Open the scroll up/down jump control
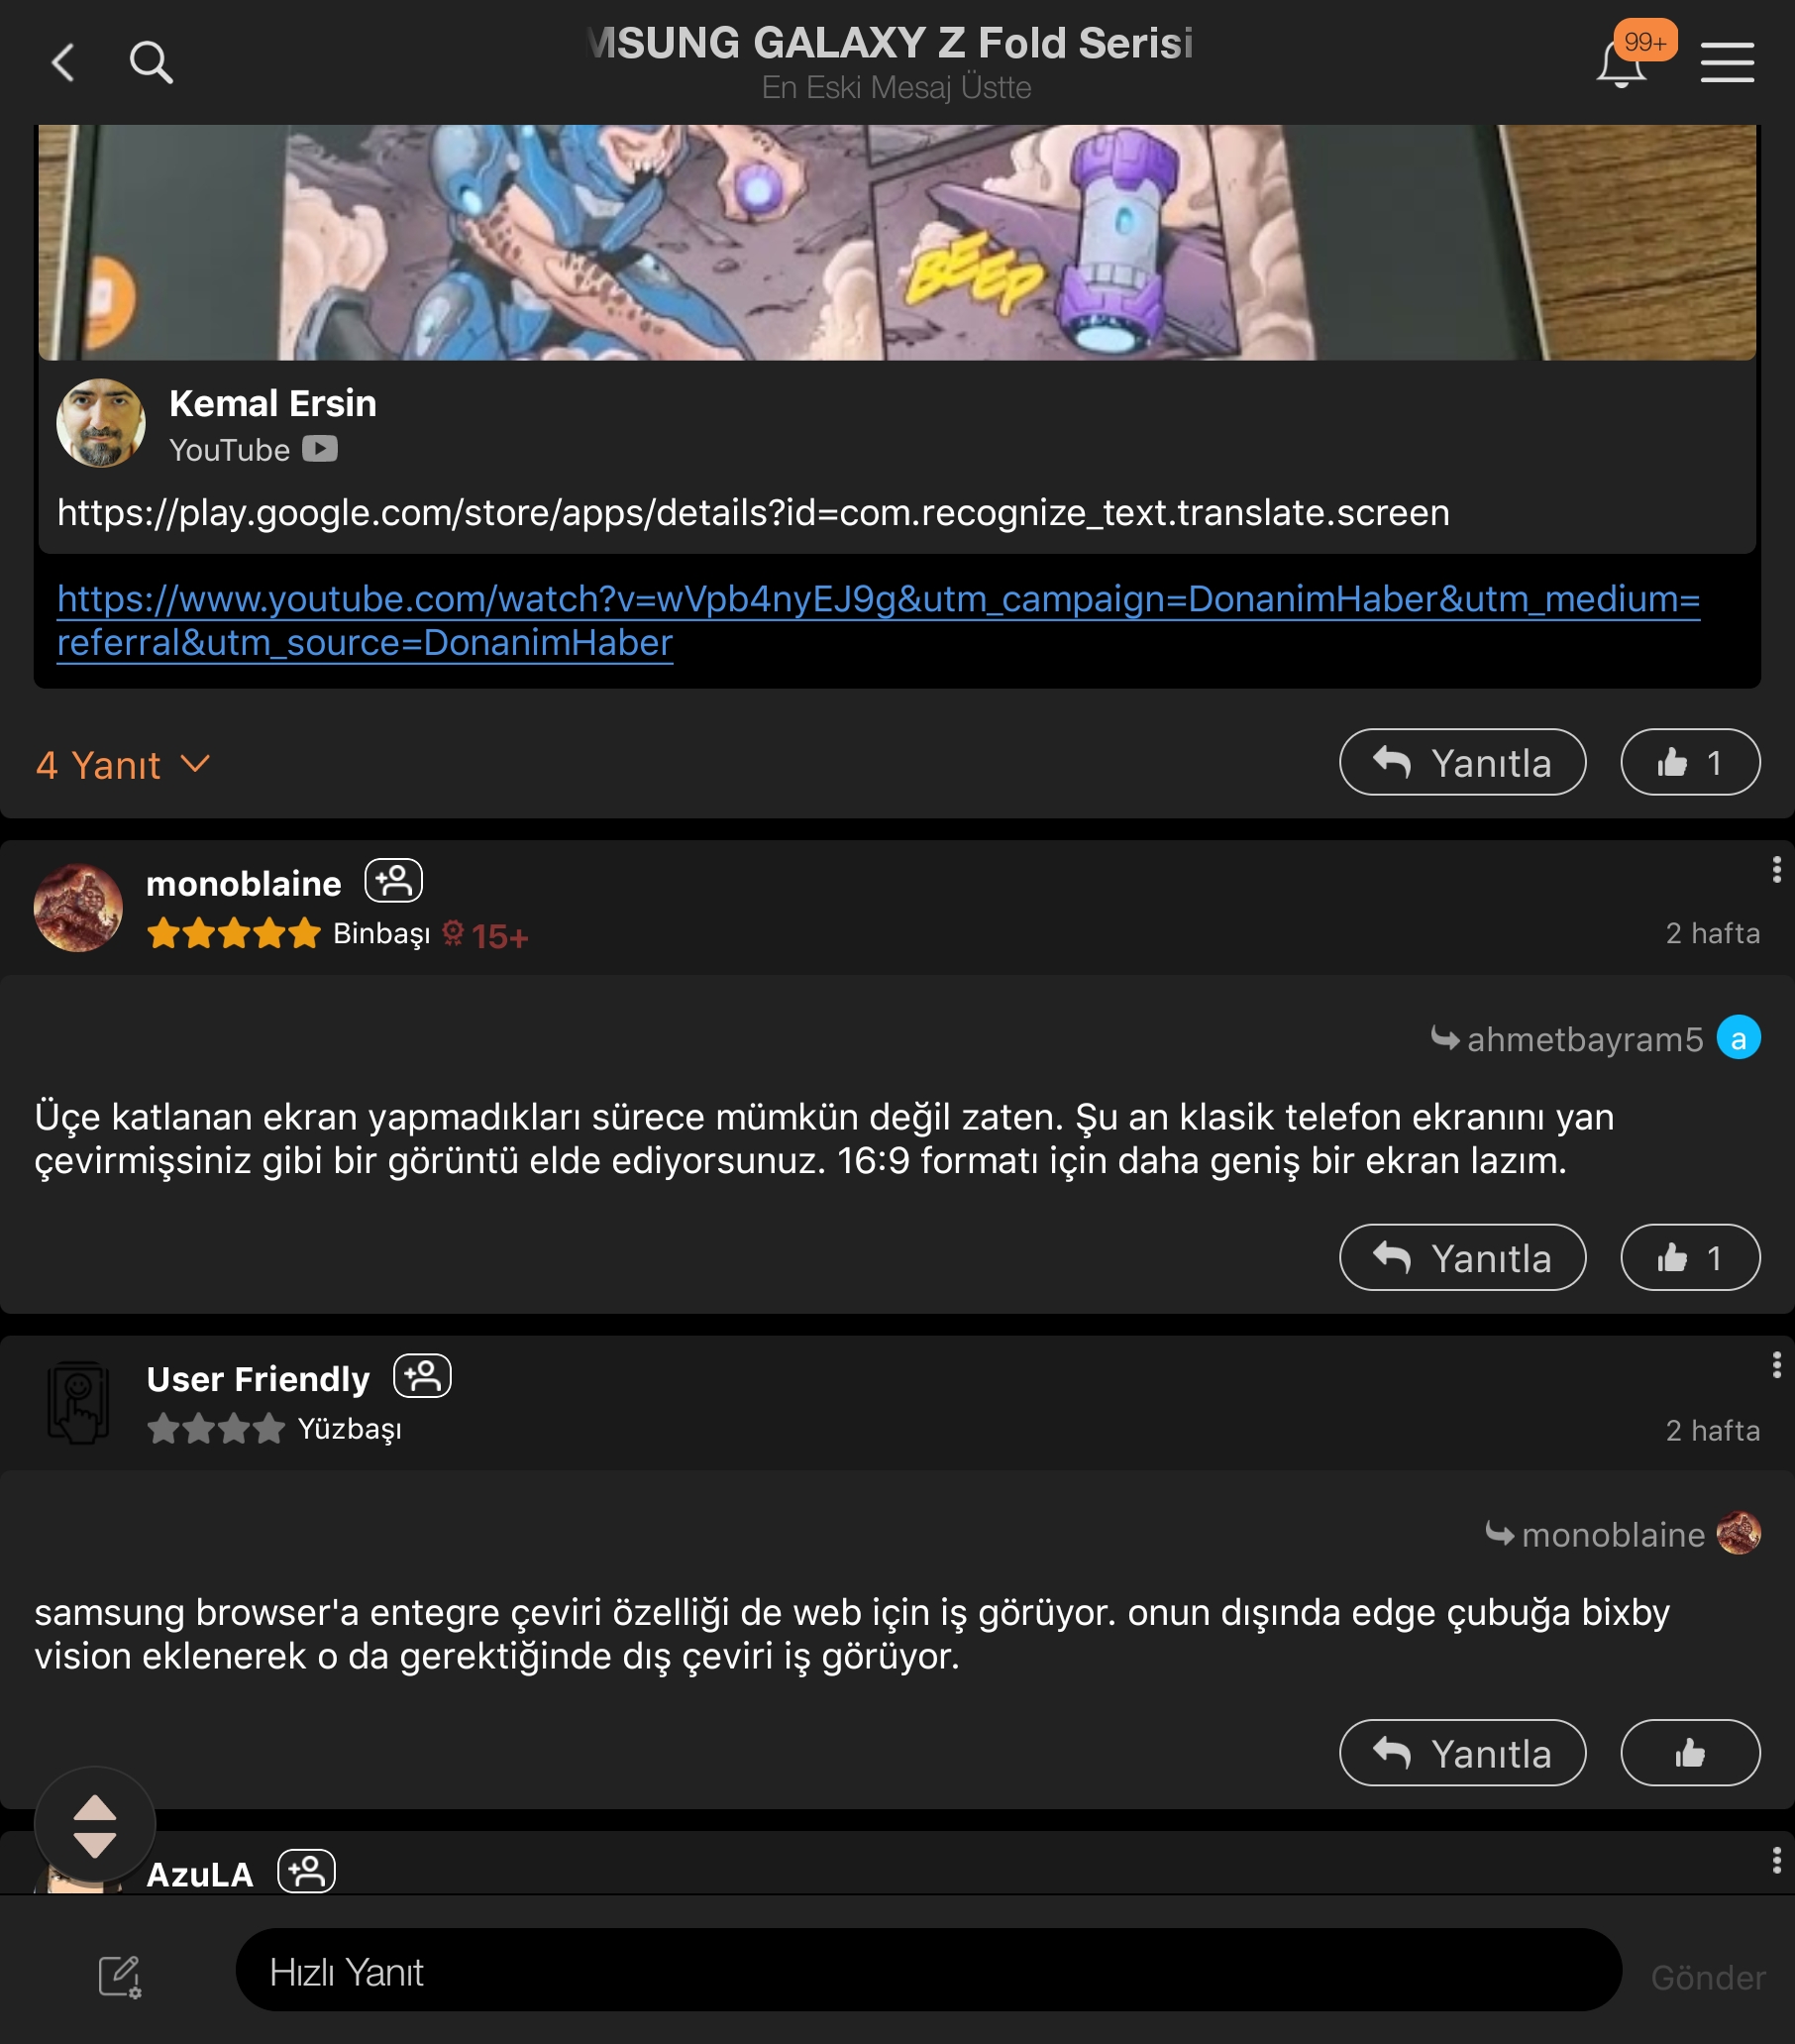This screenshot has height=2044, width=1795. (x=95, y=1826)
